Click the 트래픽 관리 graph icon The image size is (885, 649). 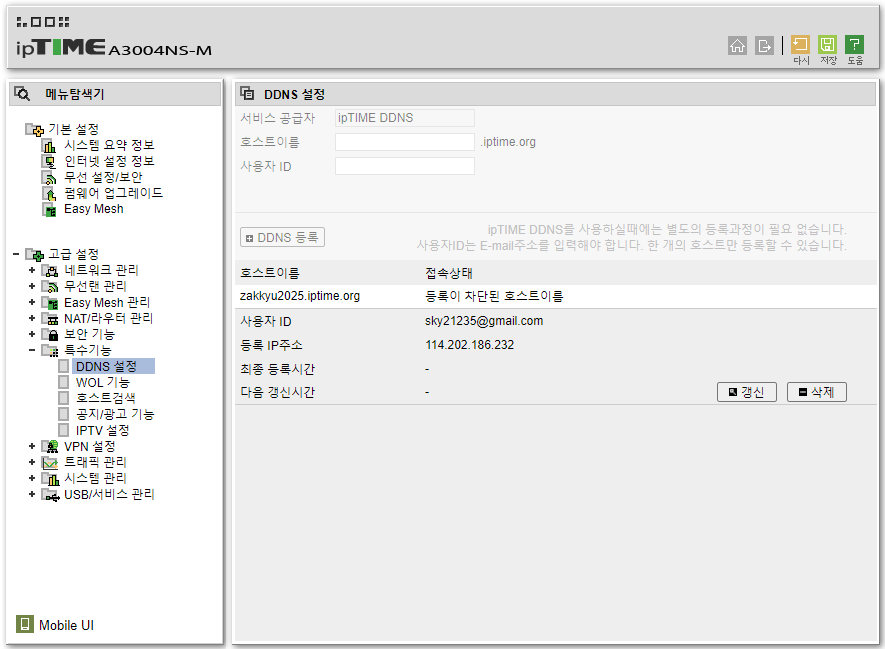[x=50, y=463]
